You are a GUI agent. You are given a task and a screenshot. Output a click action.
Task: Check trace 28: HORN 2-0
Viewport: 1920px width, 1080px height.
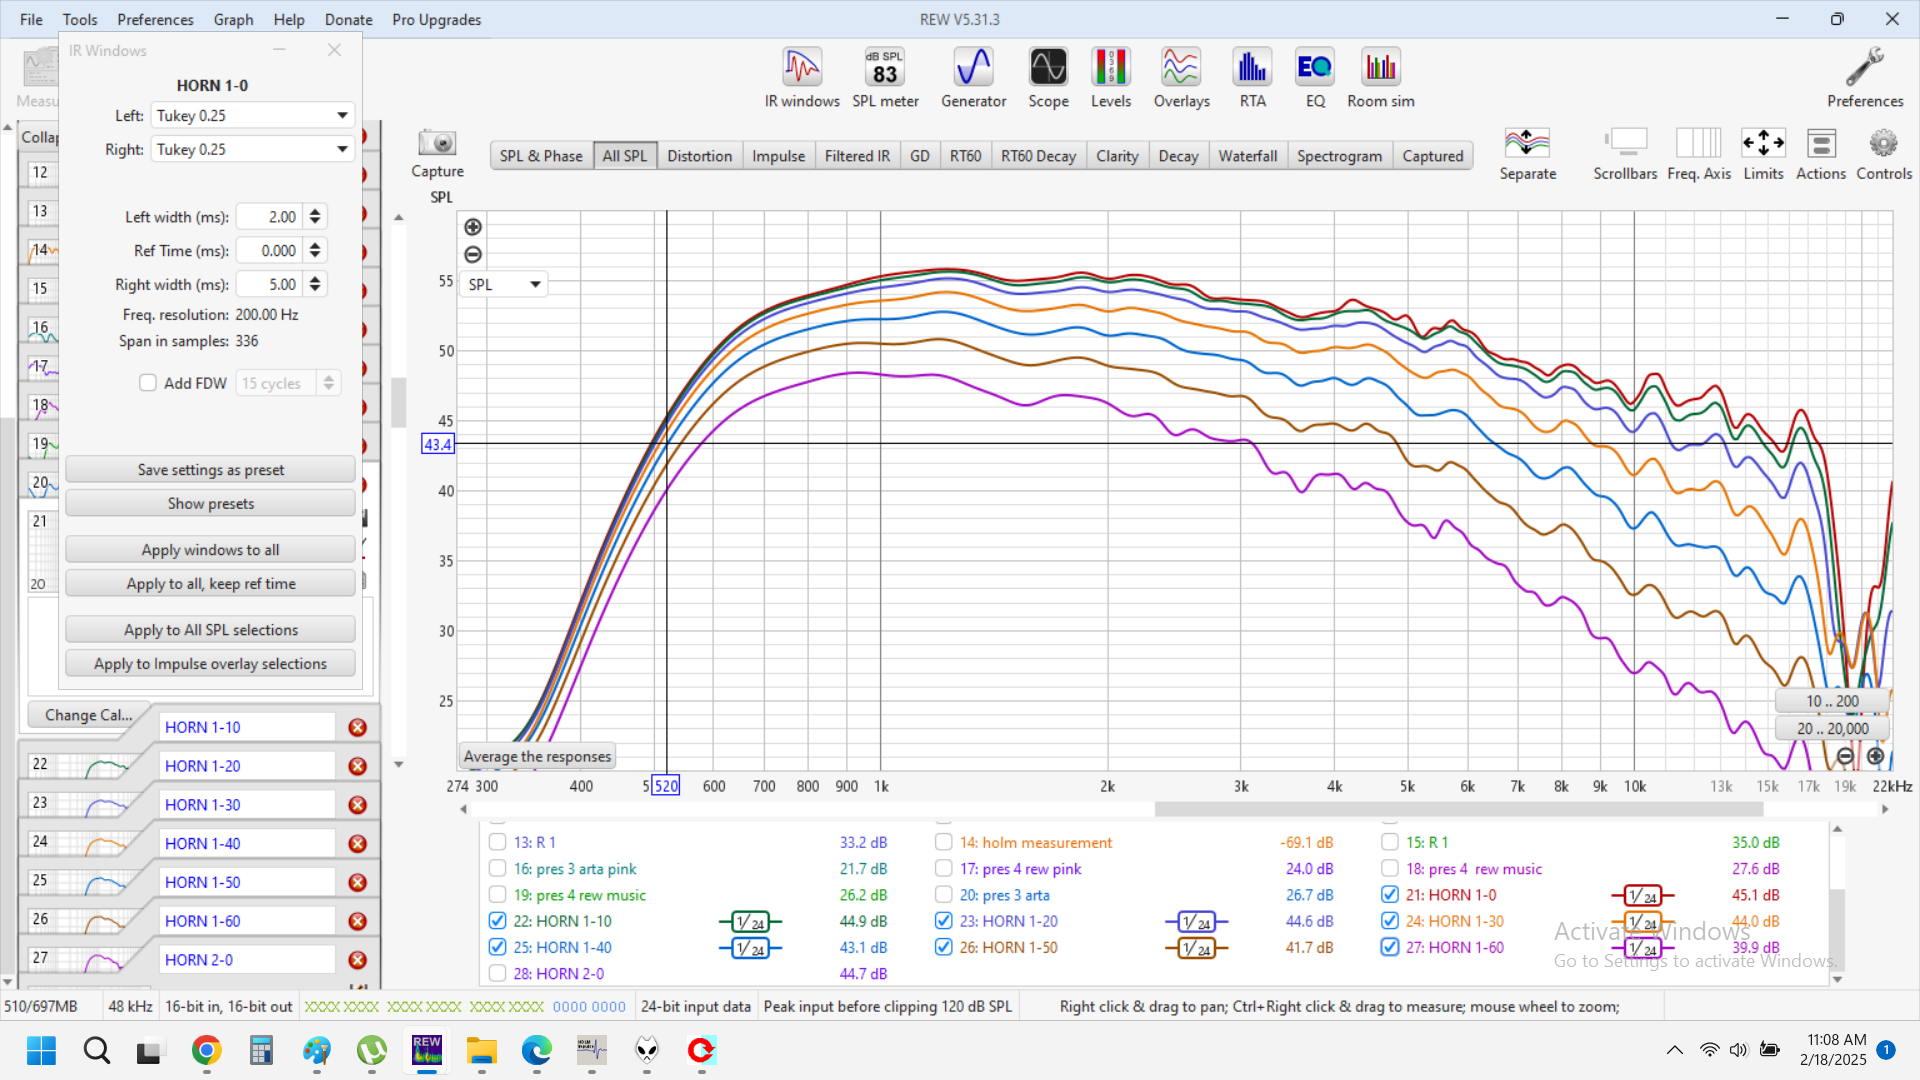coord(497,973)
